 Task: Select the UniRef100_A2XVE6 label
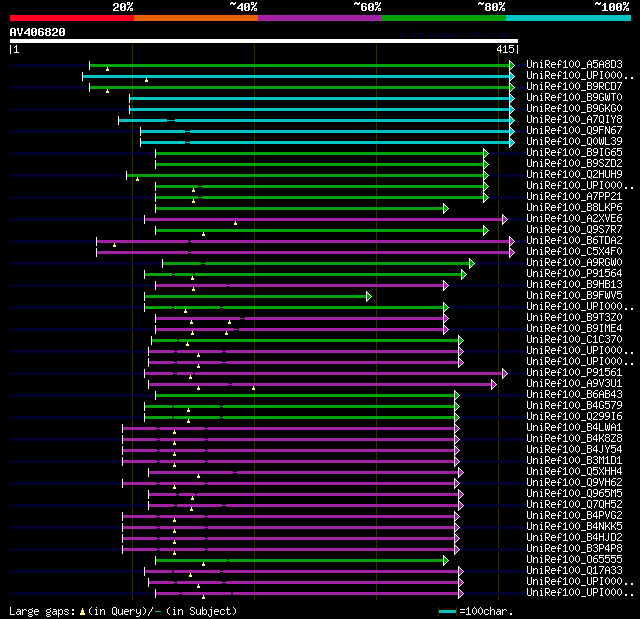tap(574, 219)
